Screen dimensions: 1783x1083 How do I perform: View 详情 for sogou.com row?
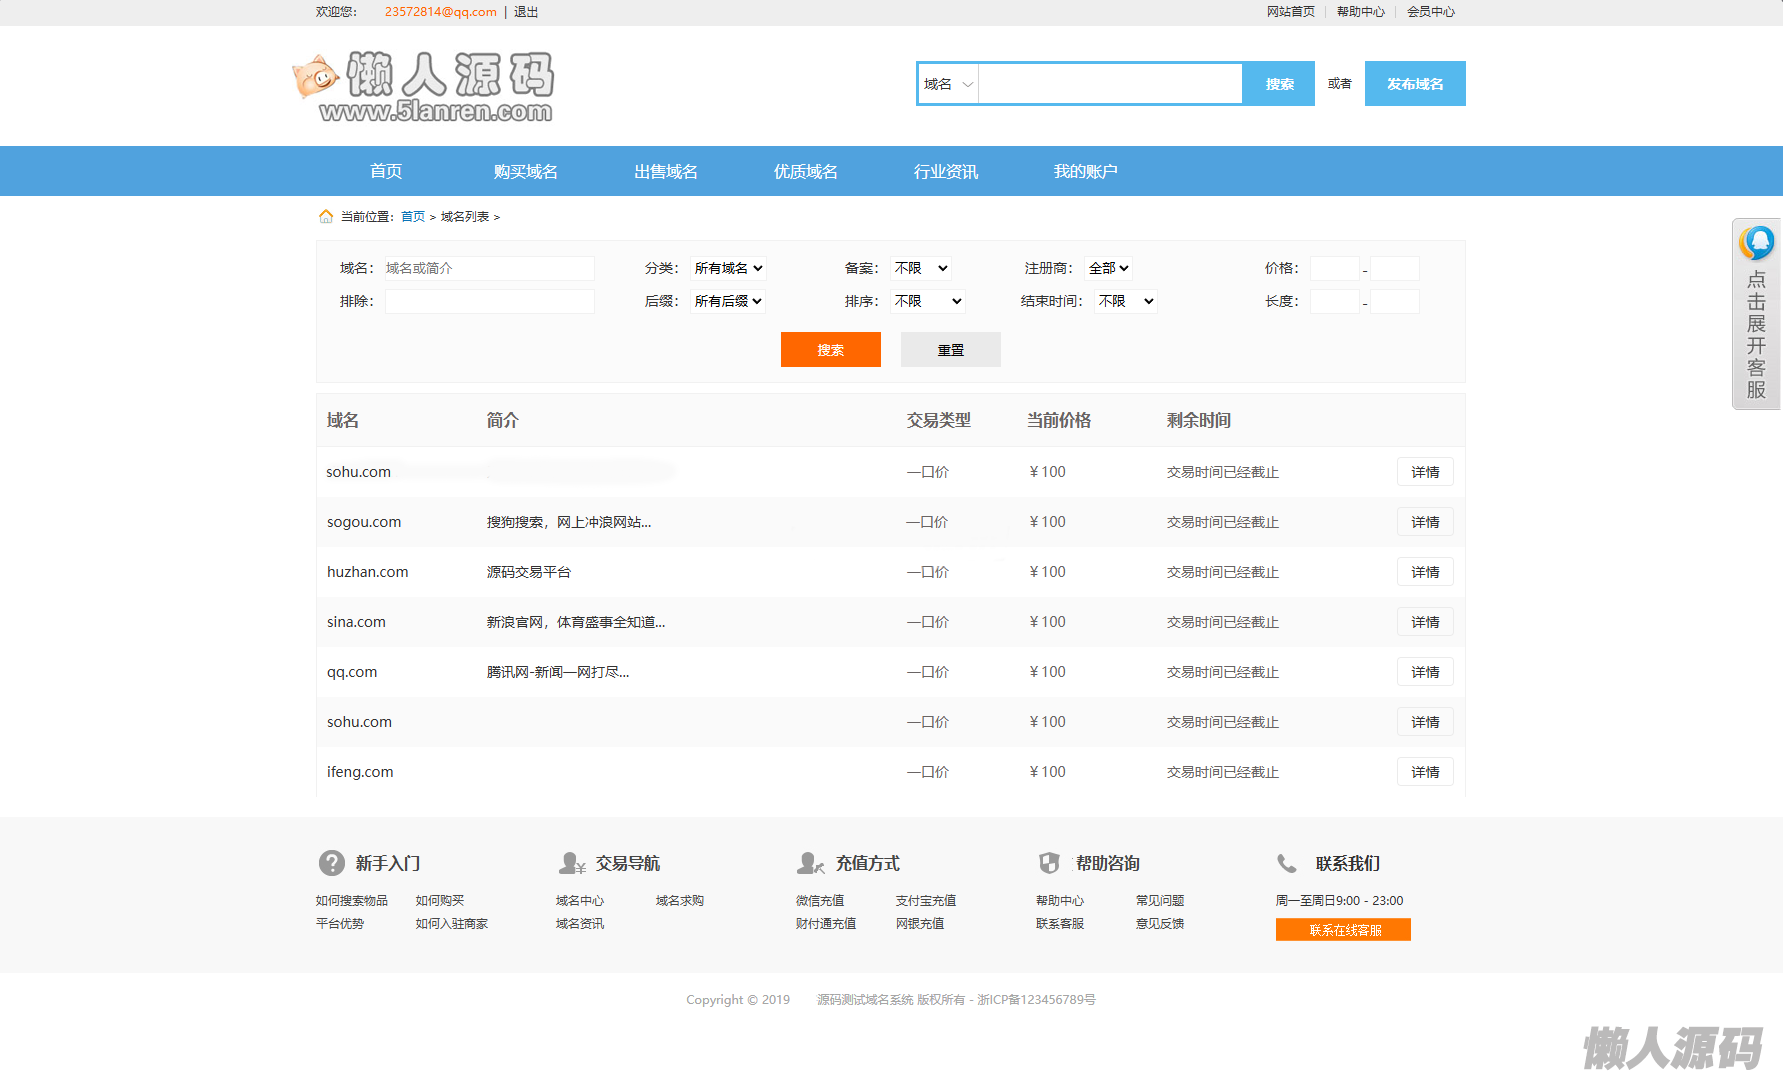click(1424, 522)
